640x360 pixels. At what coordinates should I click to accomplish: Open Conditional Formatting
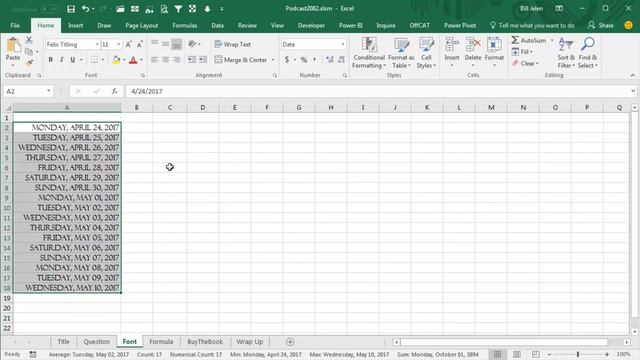(369, 53)
